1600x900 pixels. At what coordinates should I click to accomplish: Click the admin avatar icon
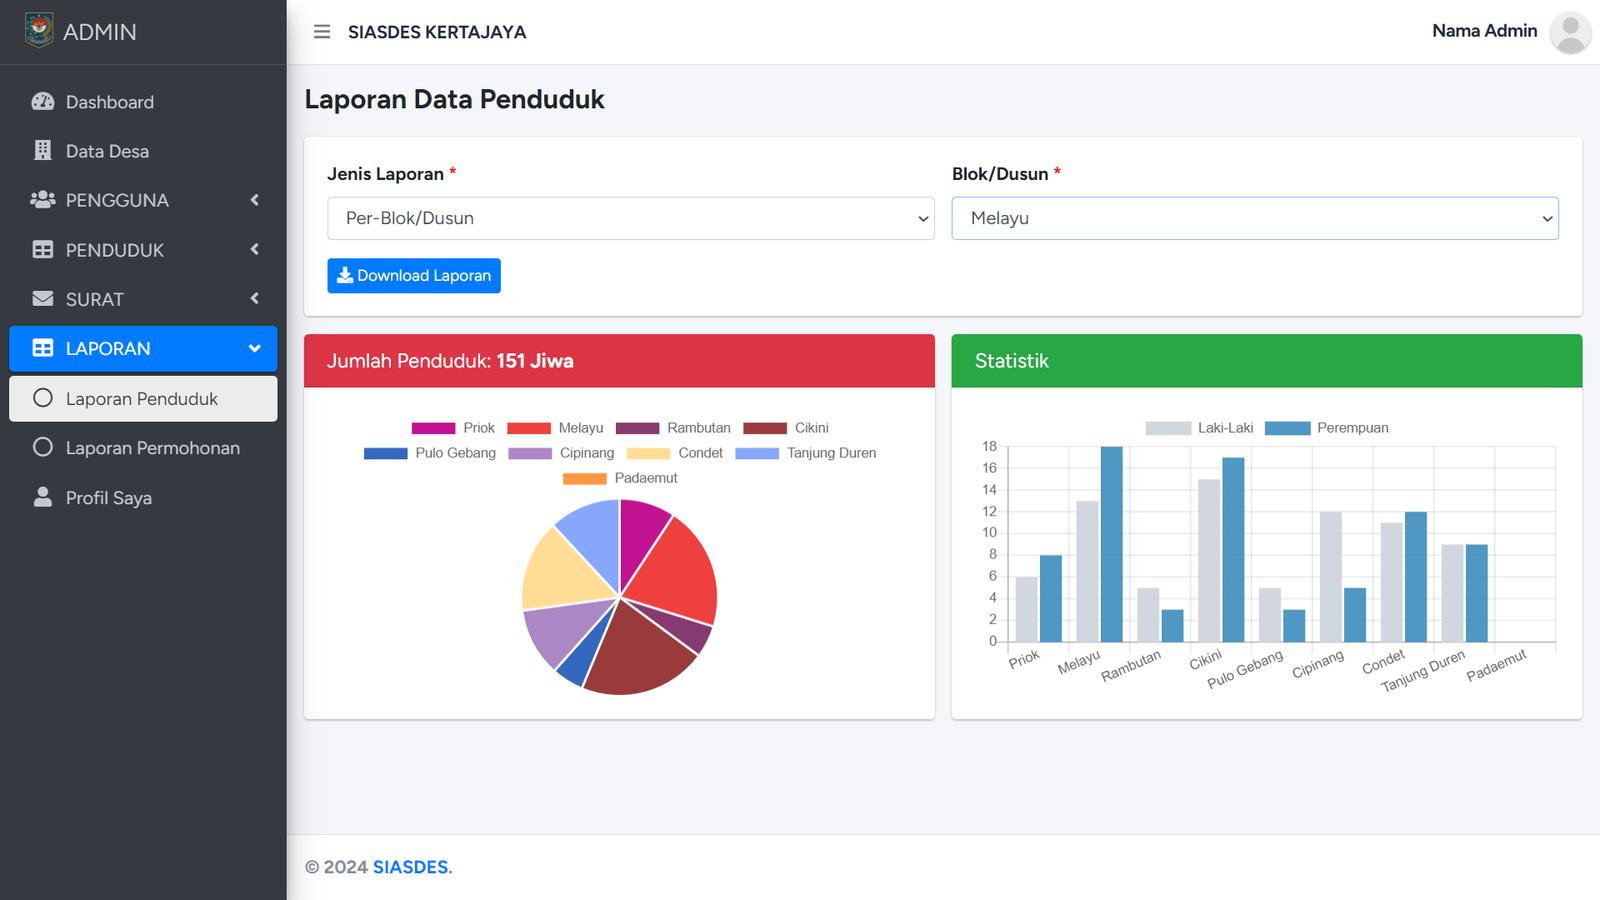[x=1569, y=32]
